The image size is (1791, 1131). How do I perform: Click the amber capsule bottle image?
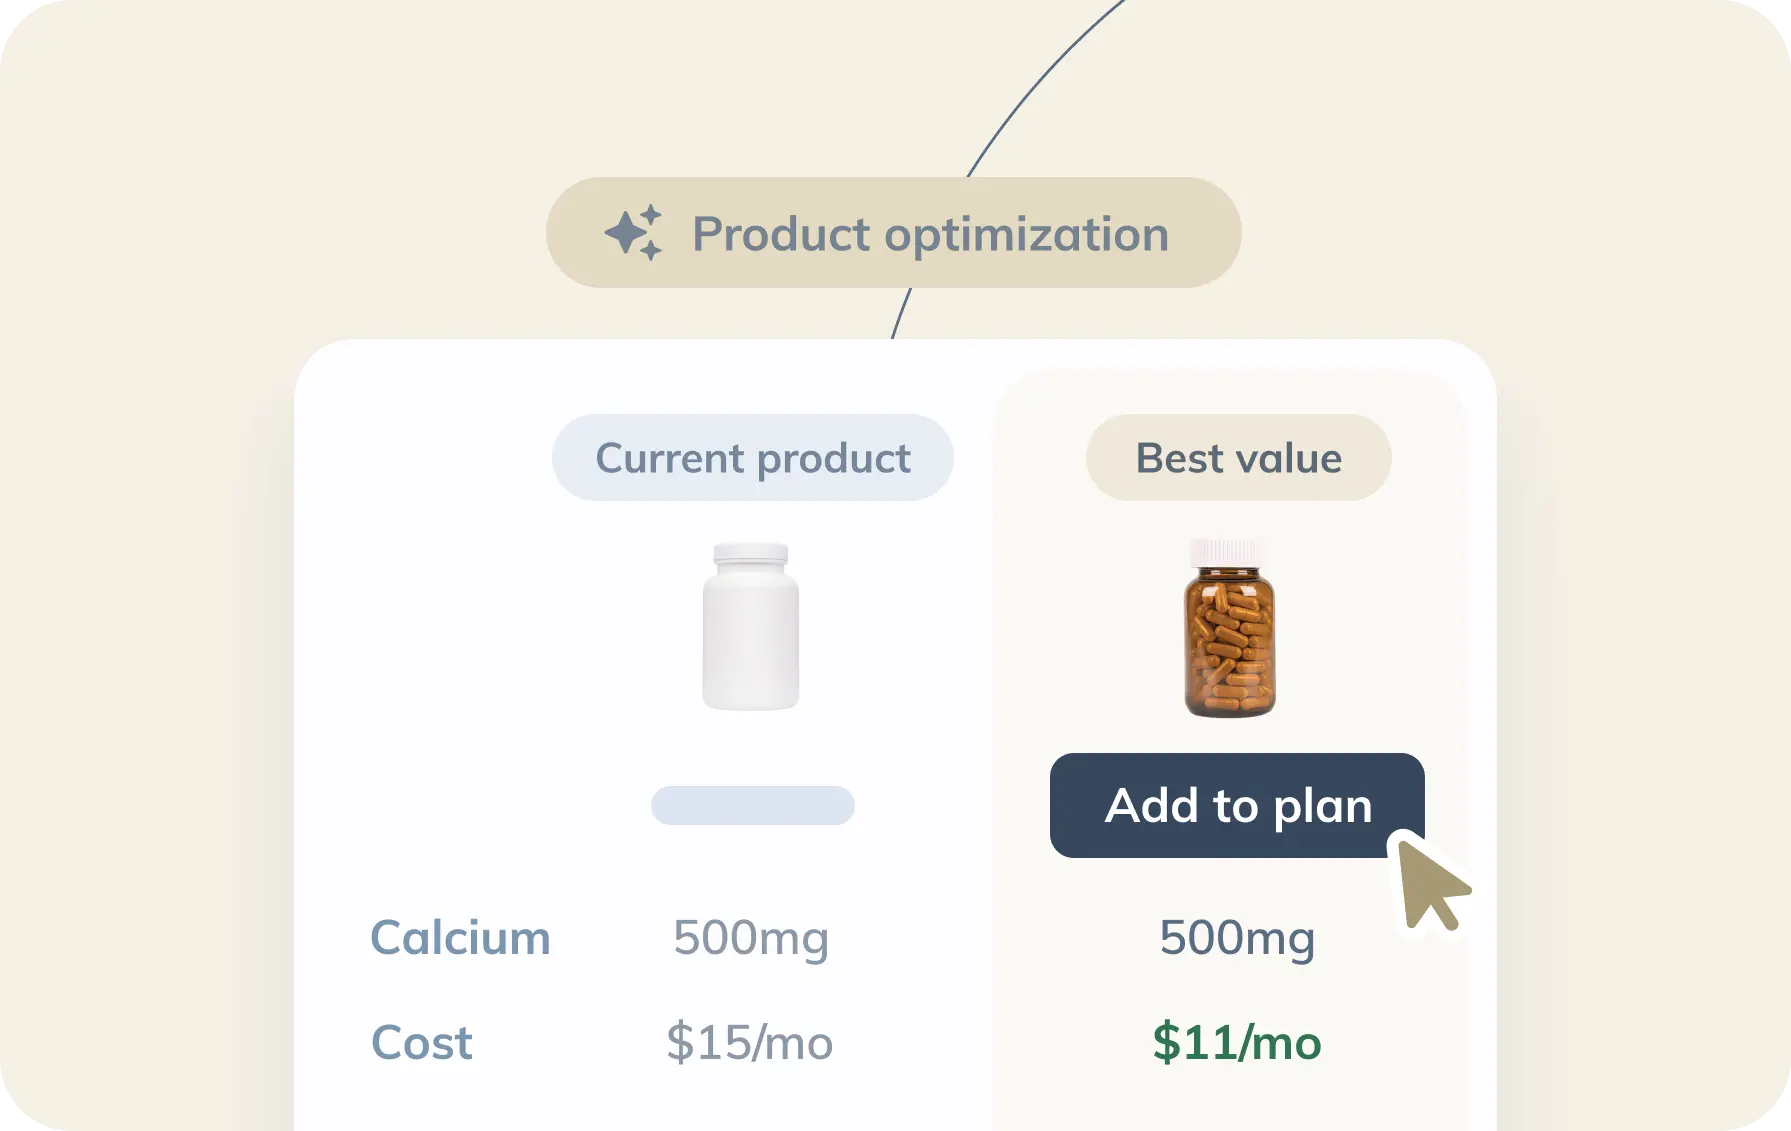tap(1230, 640)
